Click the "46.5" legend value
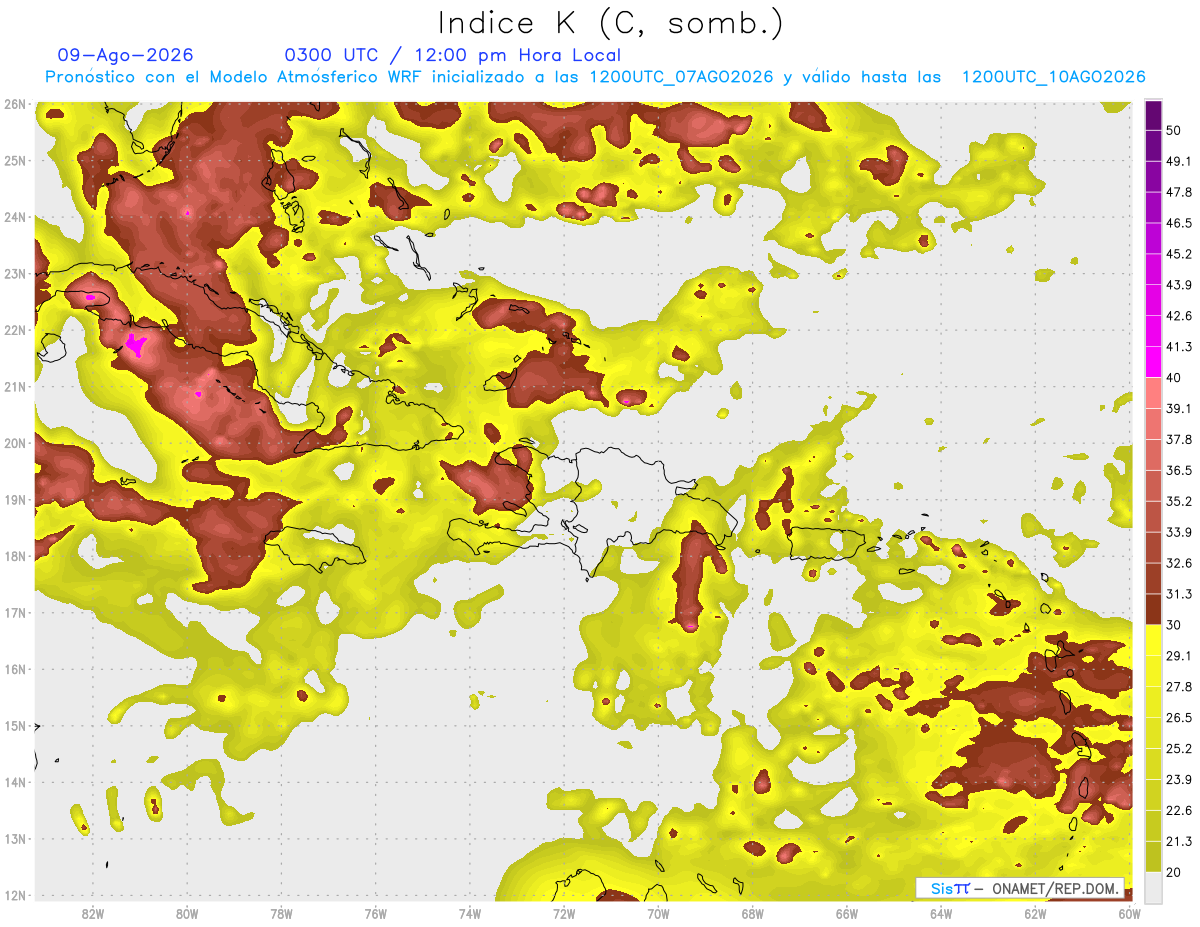Screen dimensions: 1200x927 tap(1178, 223)
